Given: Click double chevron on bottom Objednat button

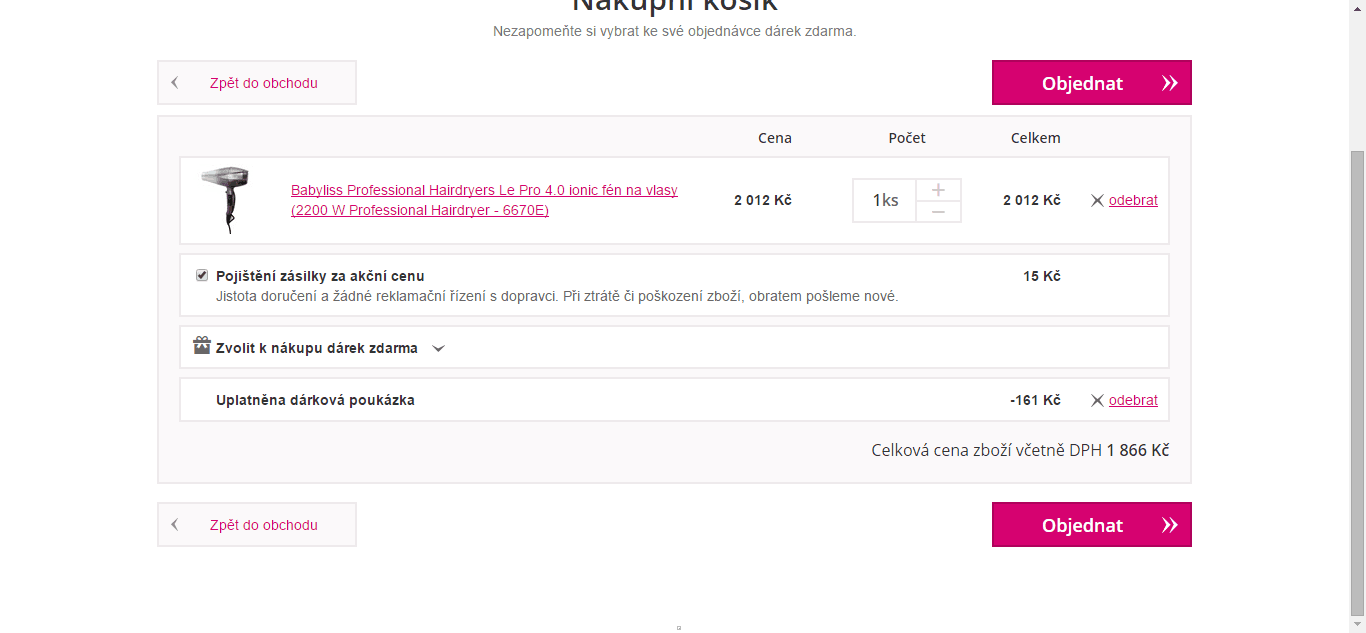Looking at the screenshot, I should coord(1169,526).
